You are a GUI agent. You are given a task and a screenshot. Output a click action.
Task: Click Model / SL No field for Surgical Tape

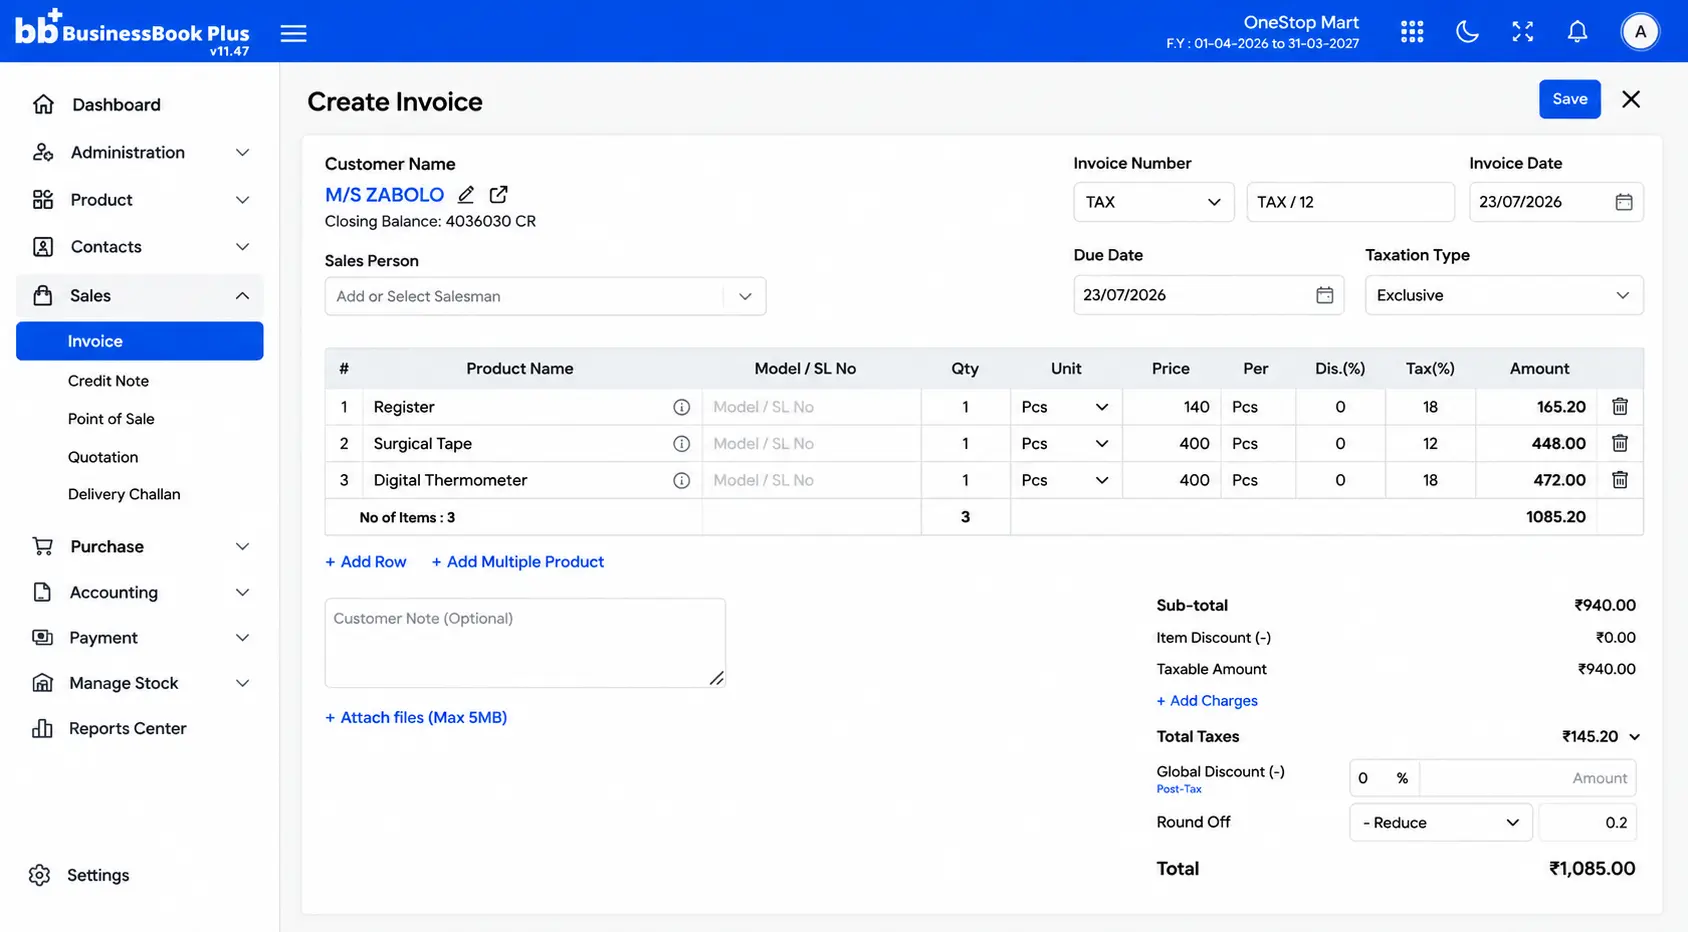point(811,444)
